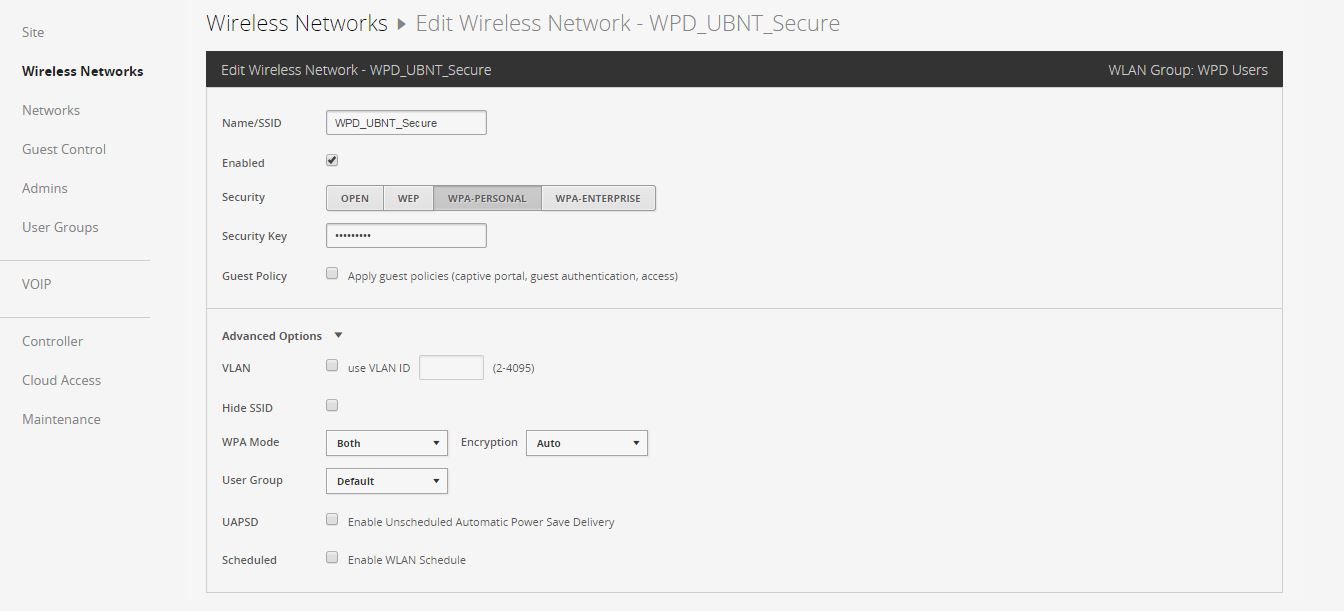1344x611 pixels.
Task: Select OPEN security option
Action: (x=354, y=198)
